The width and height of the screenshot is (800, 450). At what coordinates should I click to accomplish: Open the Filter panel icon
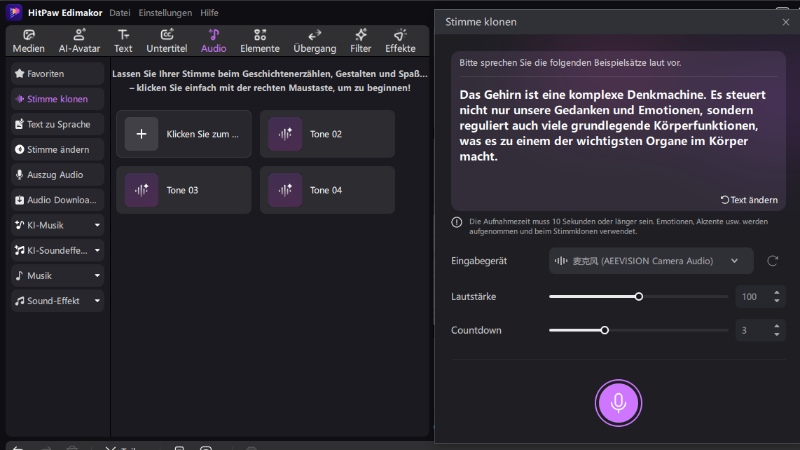361,40
